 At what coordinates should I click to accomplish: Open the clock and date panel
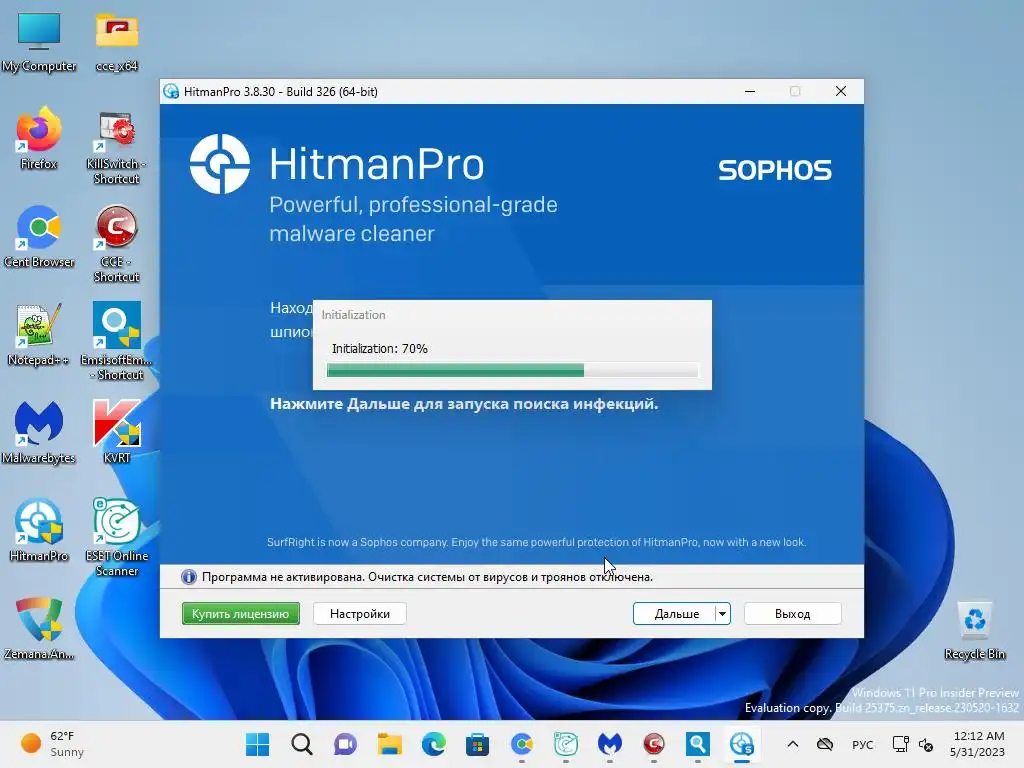click(978, 744)
